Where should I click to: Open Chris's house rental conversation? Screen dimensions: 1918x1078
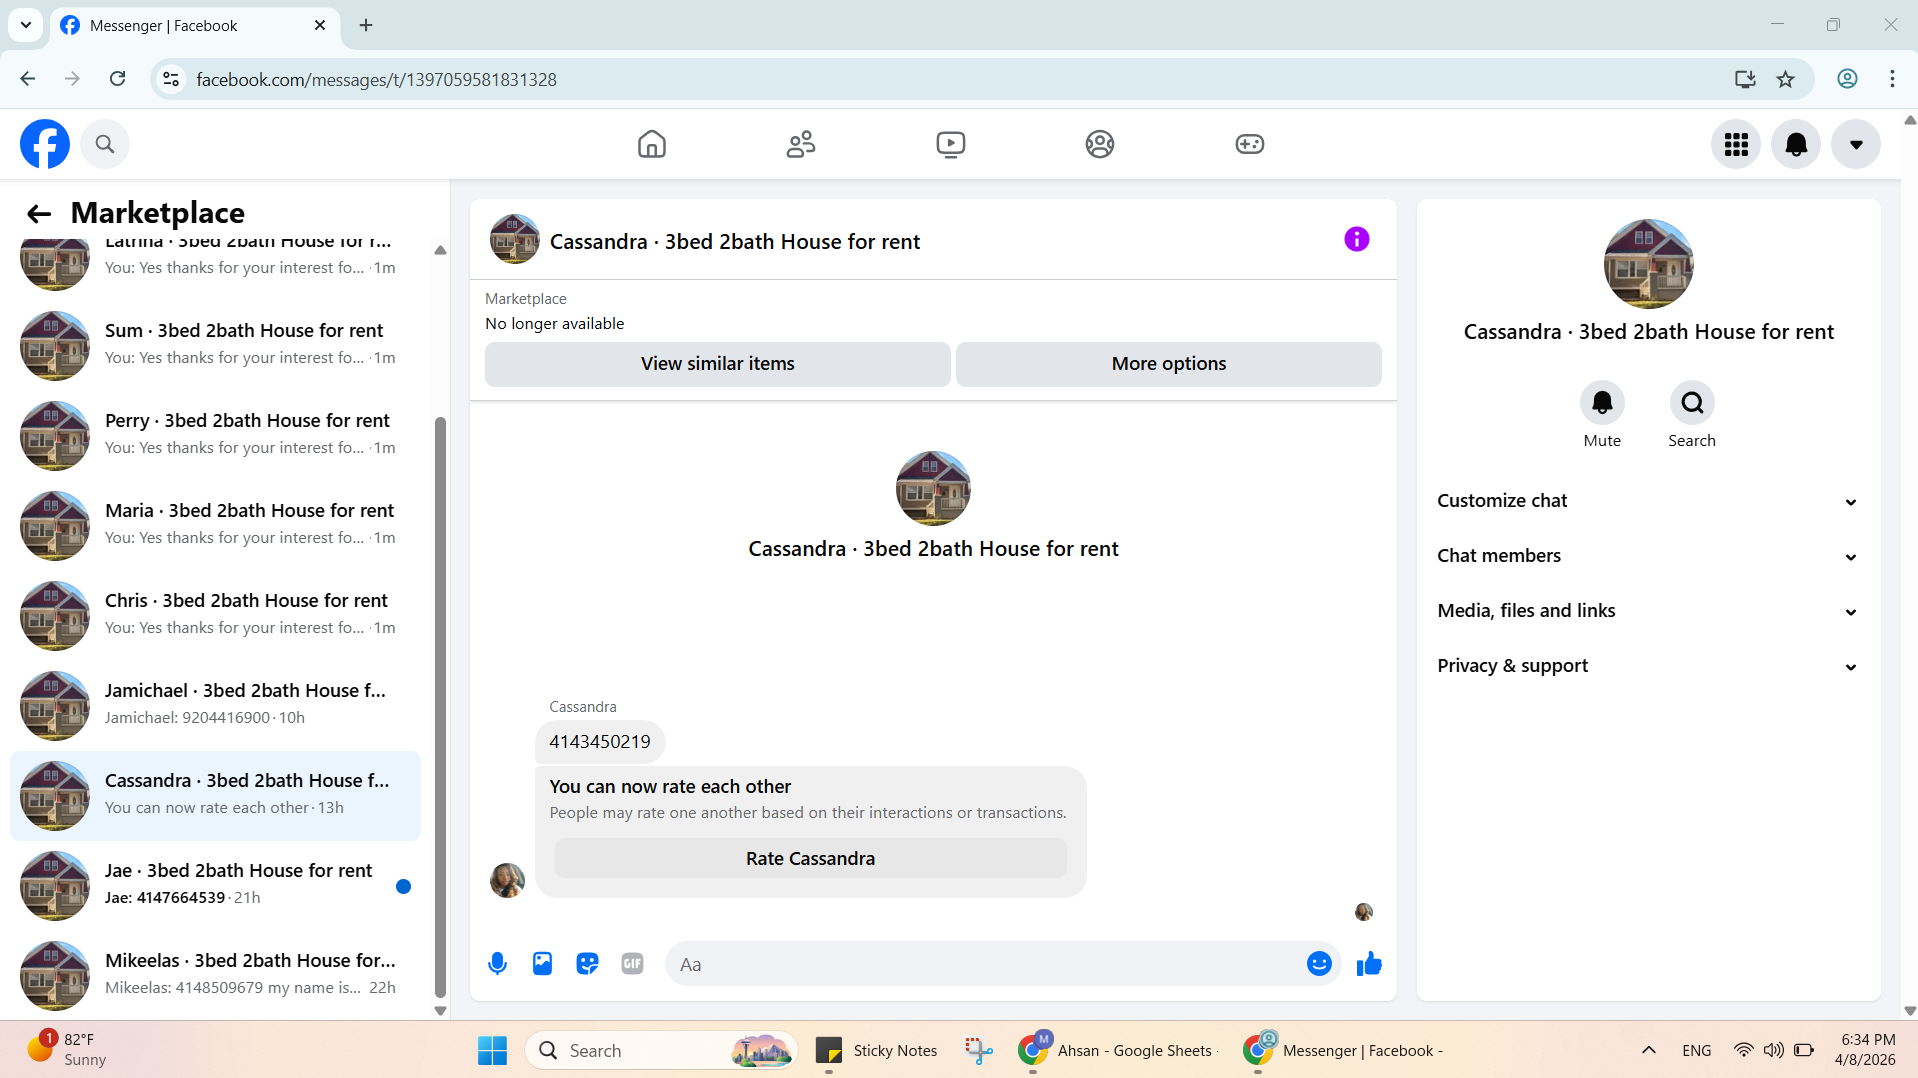click(x=215, y=615)
